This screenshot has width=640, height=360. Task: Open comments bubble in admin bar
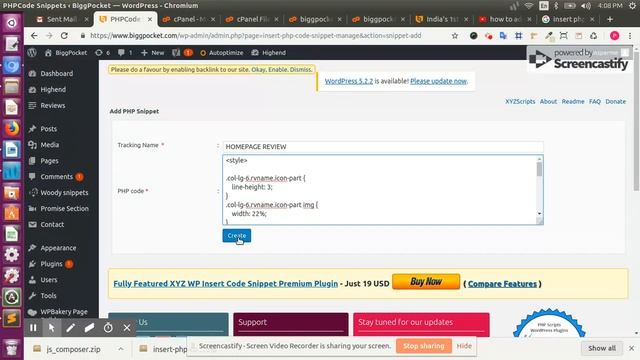(125, 53)
